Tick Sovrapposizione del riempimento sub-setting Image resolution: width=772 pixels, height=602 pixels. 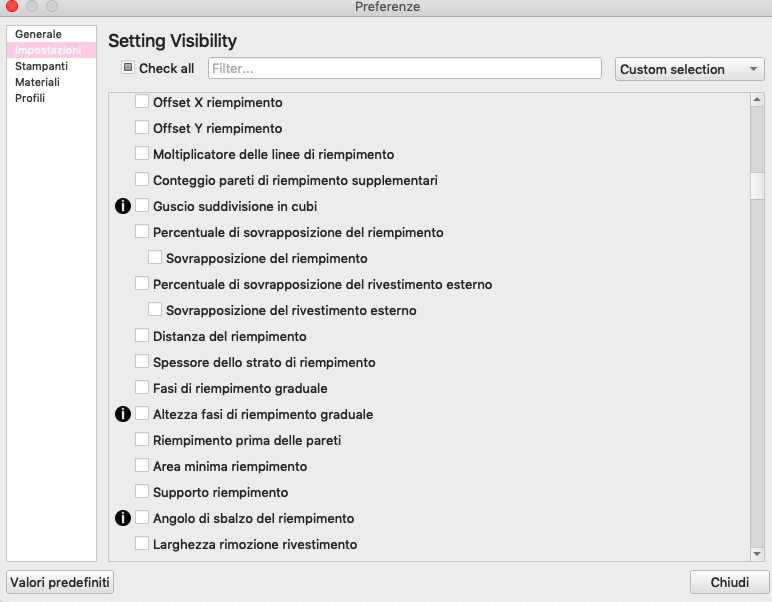pos(155,258)
